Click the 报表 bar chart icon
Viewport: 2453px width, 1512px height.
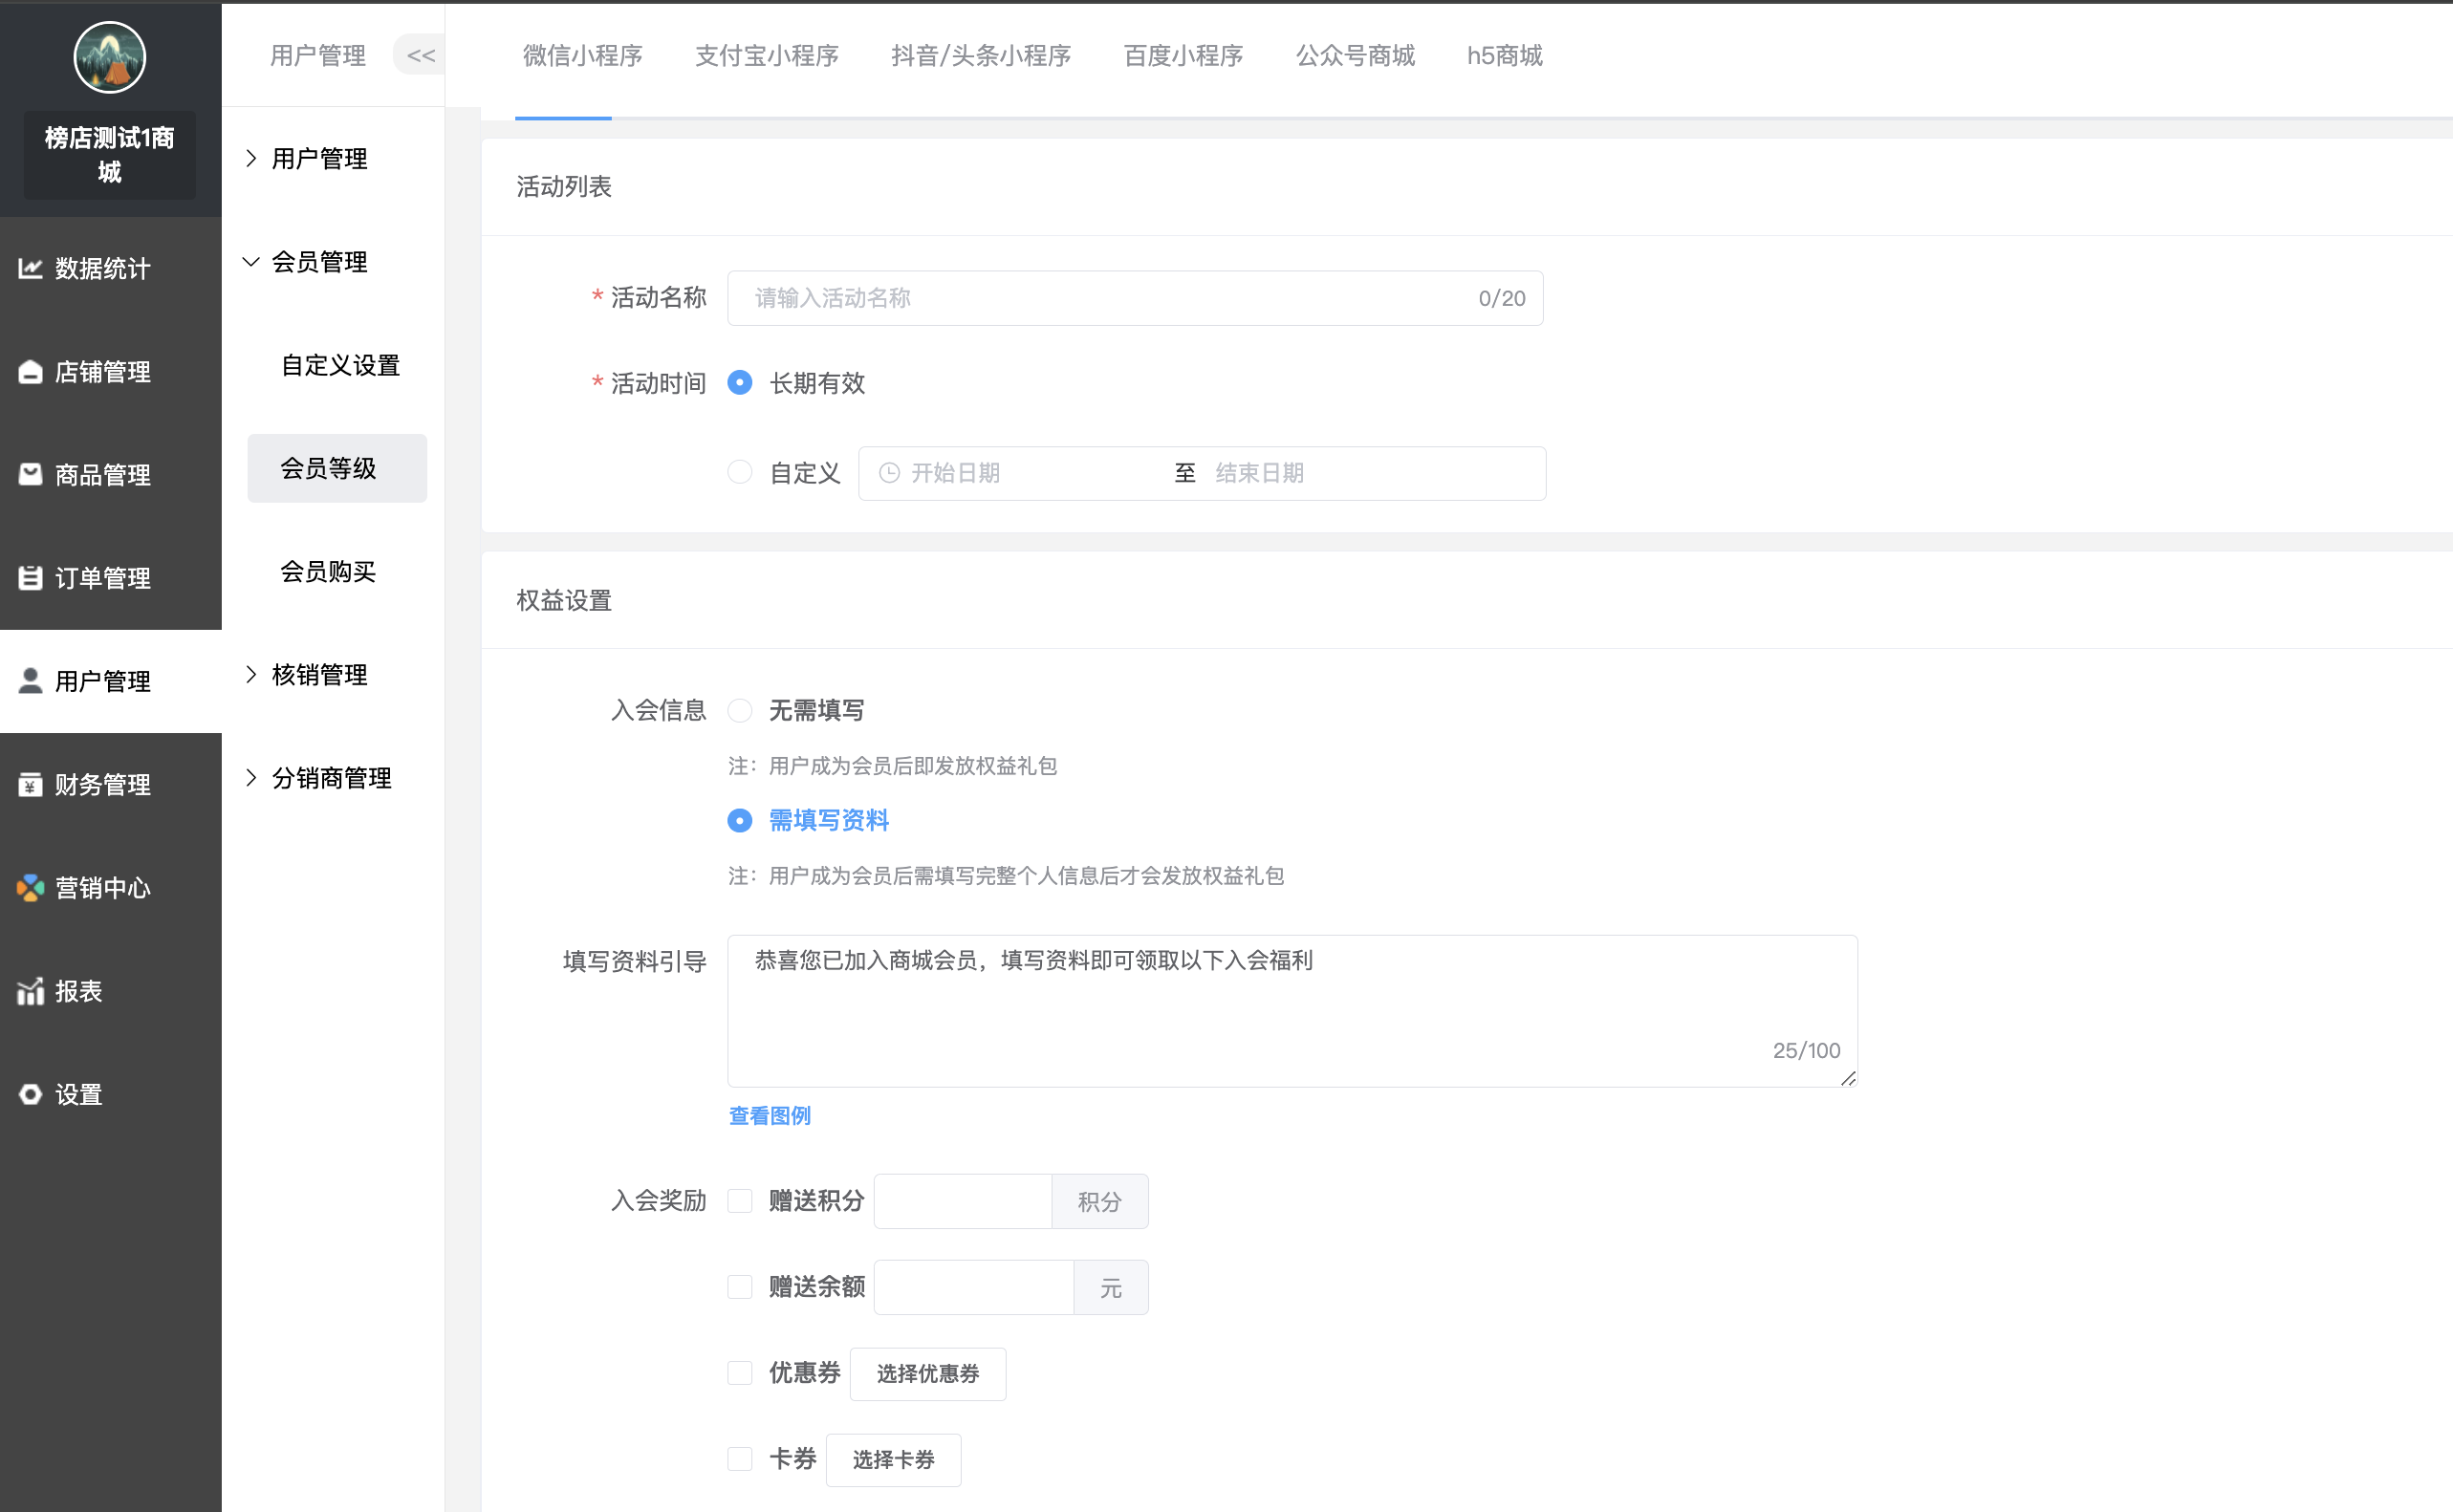[x=31, y=990]
